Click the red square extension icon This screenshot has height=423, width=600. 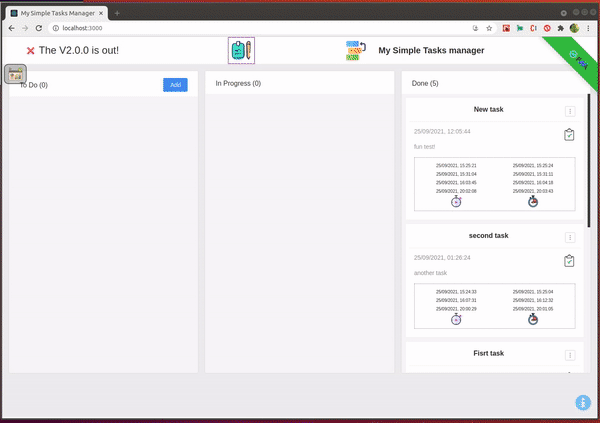506,28
